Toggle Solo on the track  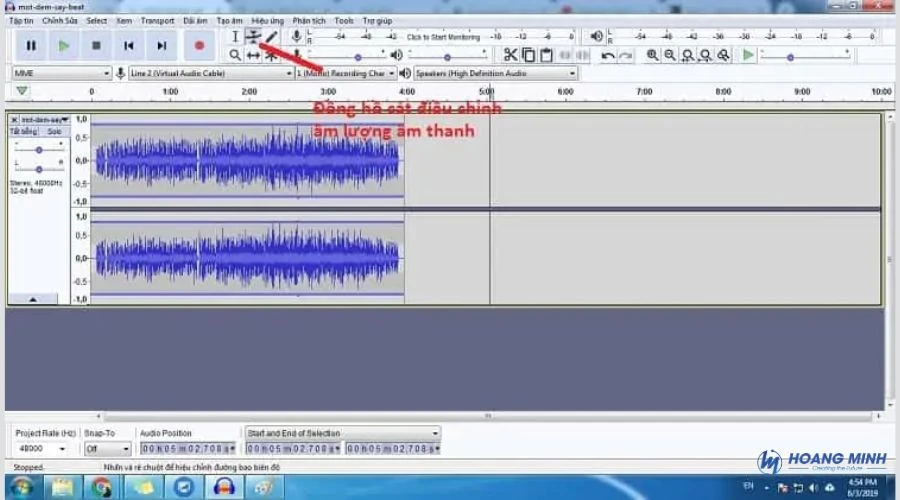[54, 131]
